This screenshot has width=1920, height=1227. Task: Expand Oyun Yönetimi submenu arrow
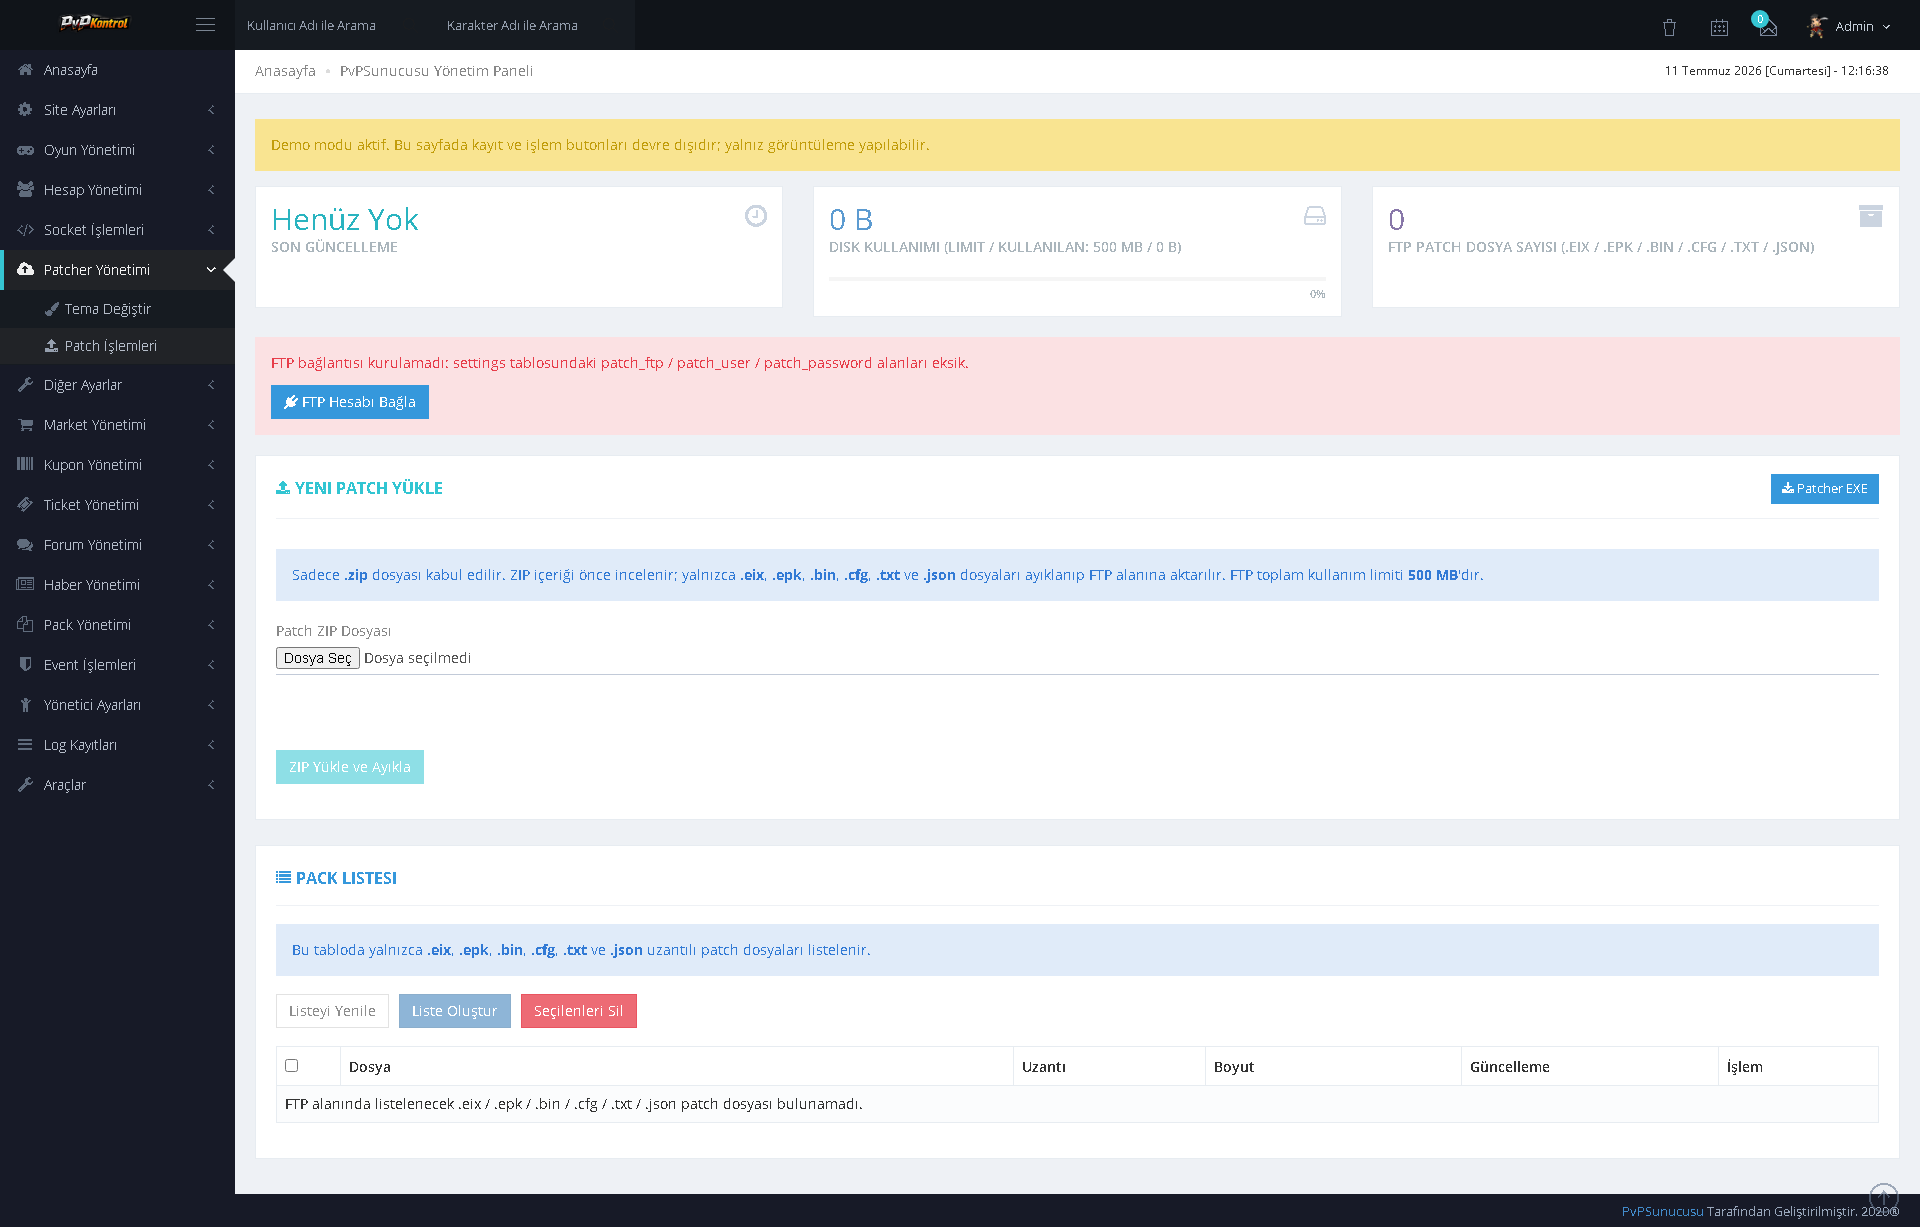(x=211, y=150)
